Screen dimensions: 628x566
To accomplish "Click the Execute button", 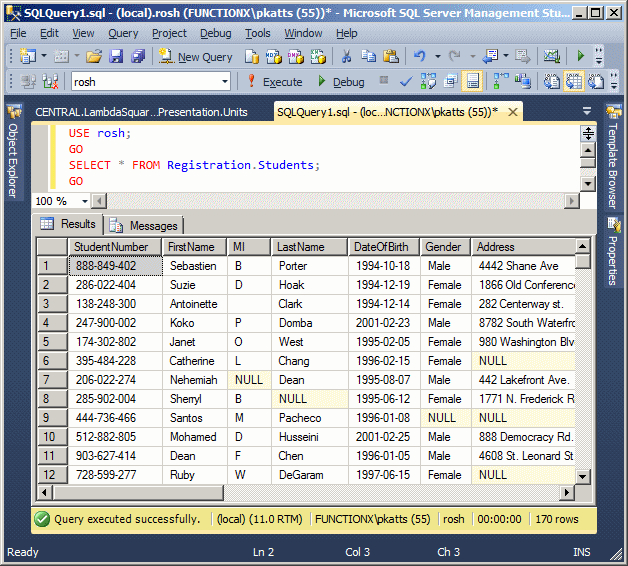I will click(x=274, y=82).
